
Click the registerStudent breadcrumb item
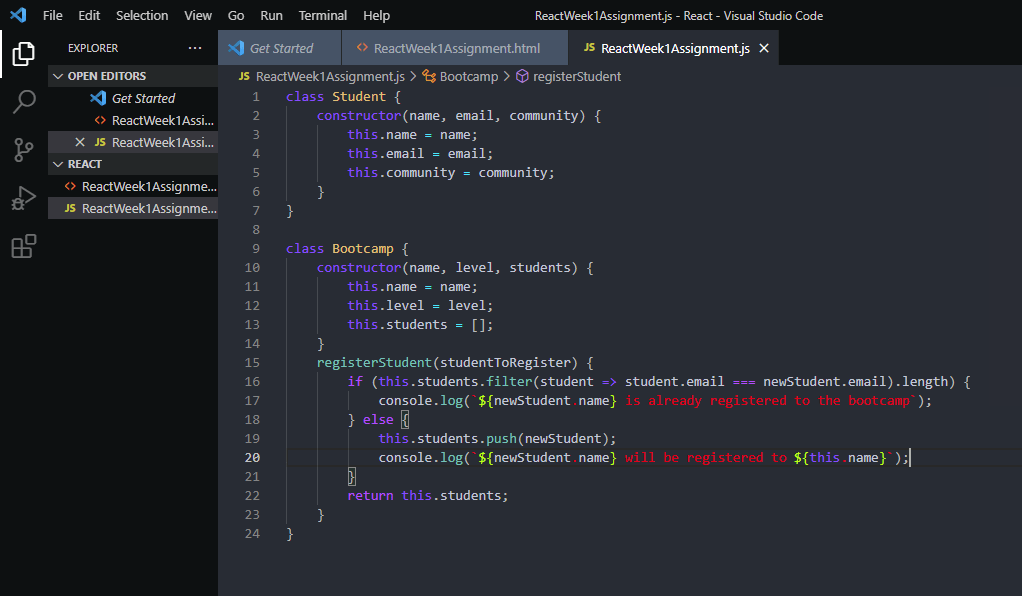(x=576, y=76)
